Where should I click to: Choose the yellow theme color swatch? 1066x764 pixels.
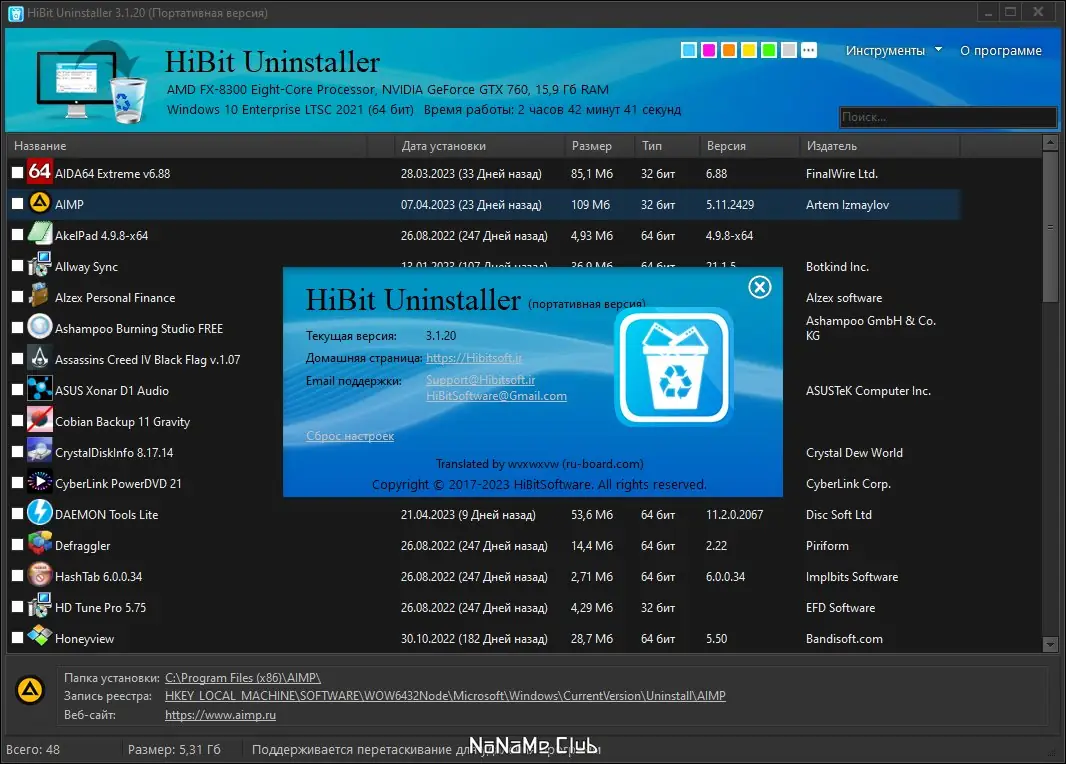tap(749, 50)
